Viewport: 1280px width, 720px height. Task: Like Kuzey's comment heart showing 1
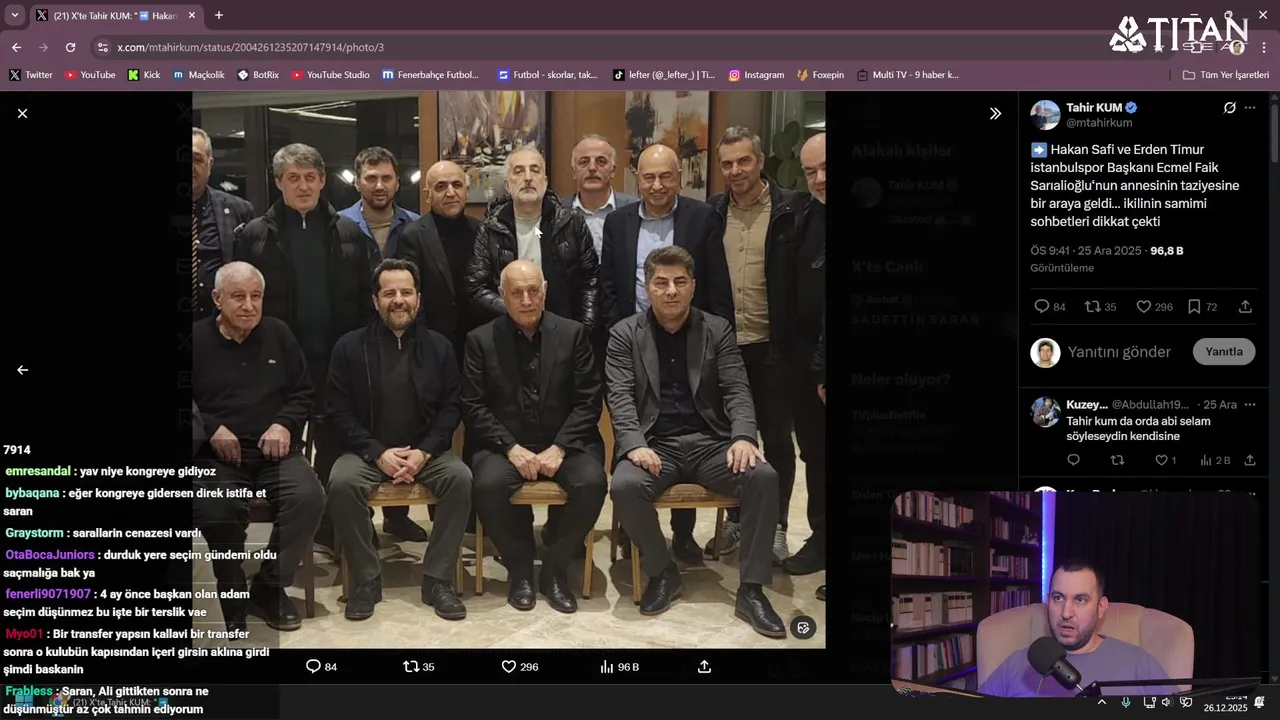[1166, 460]
